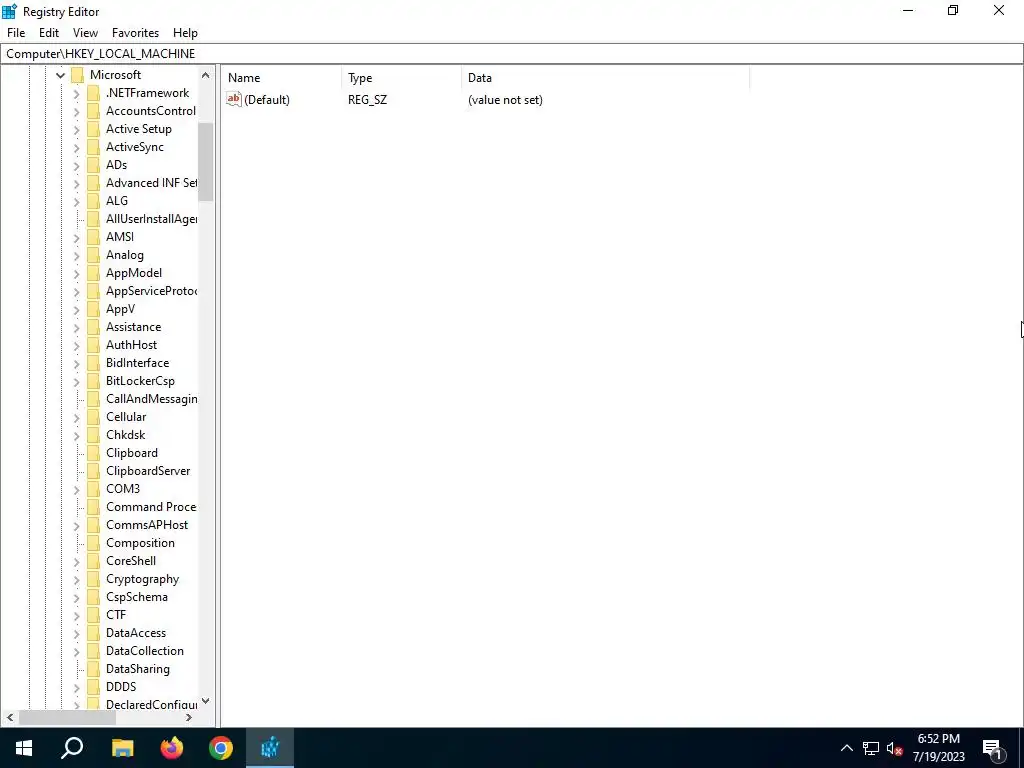1024x768 pixels.
Task: Collapse the Microsoft key
Action: (x=61, y=75)
